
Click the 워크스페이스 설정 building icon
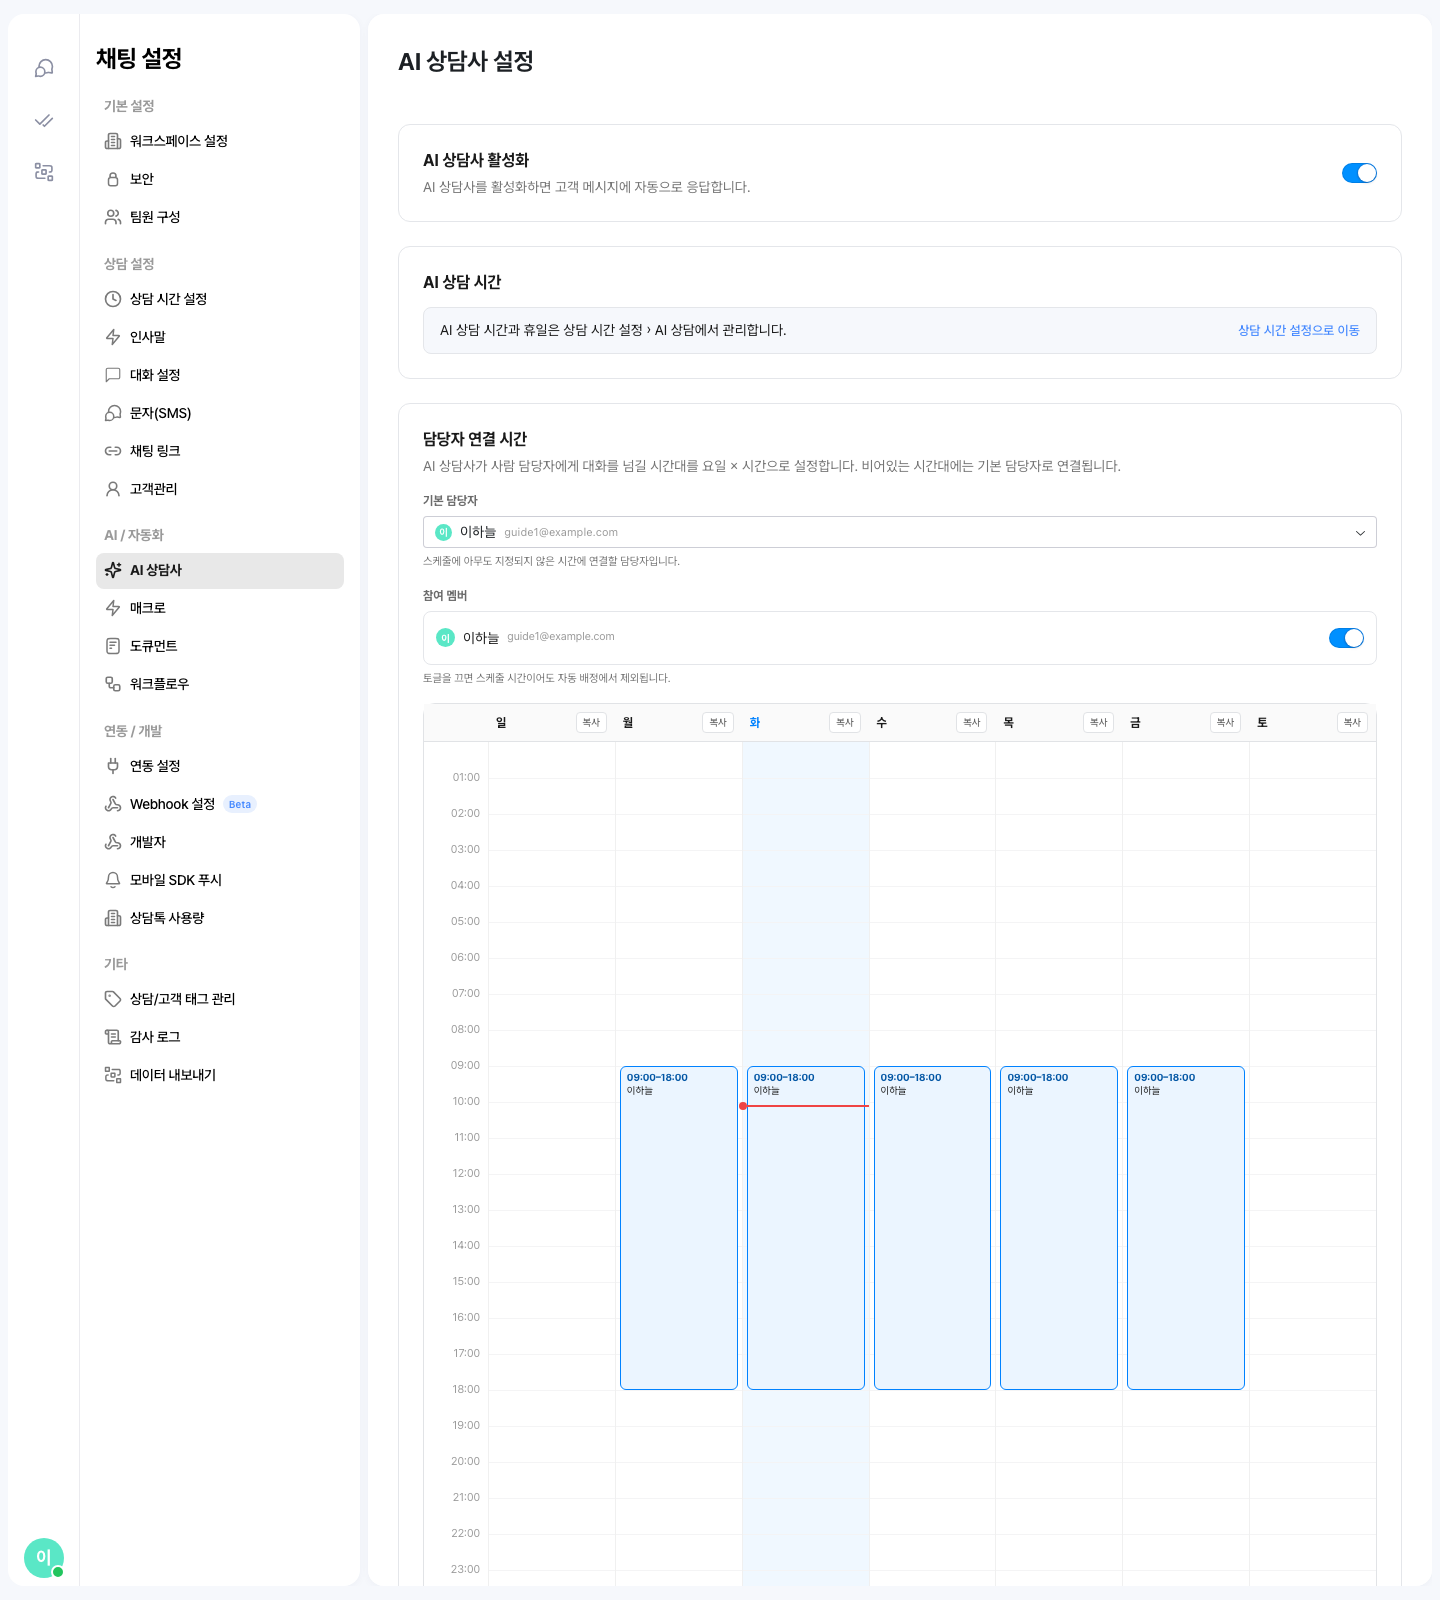pyautogui.click(x=113, y=141)
